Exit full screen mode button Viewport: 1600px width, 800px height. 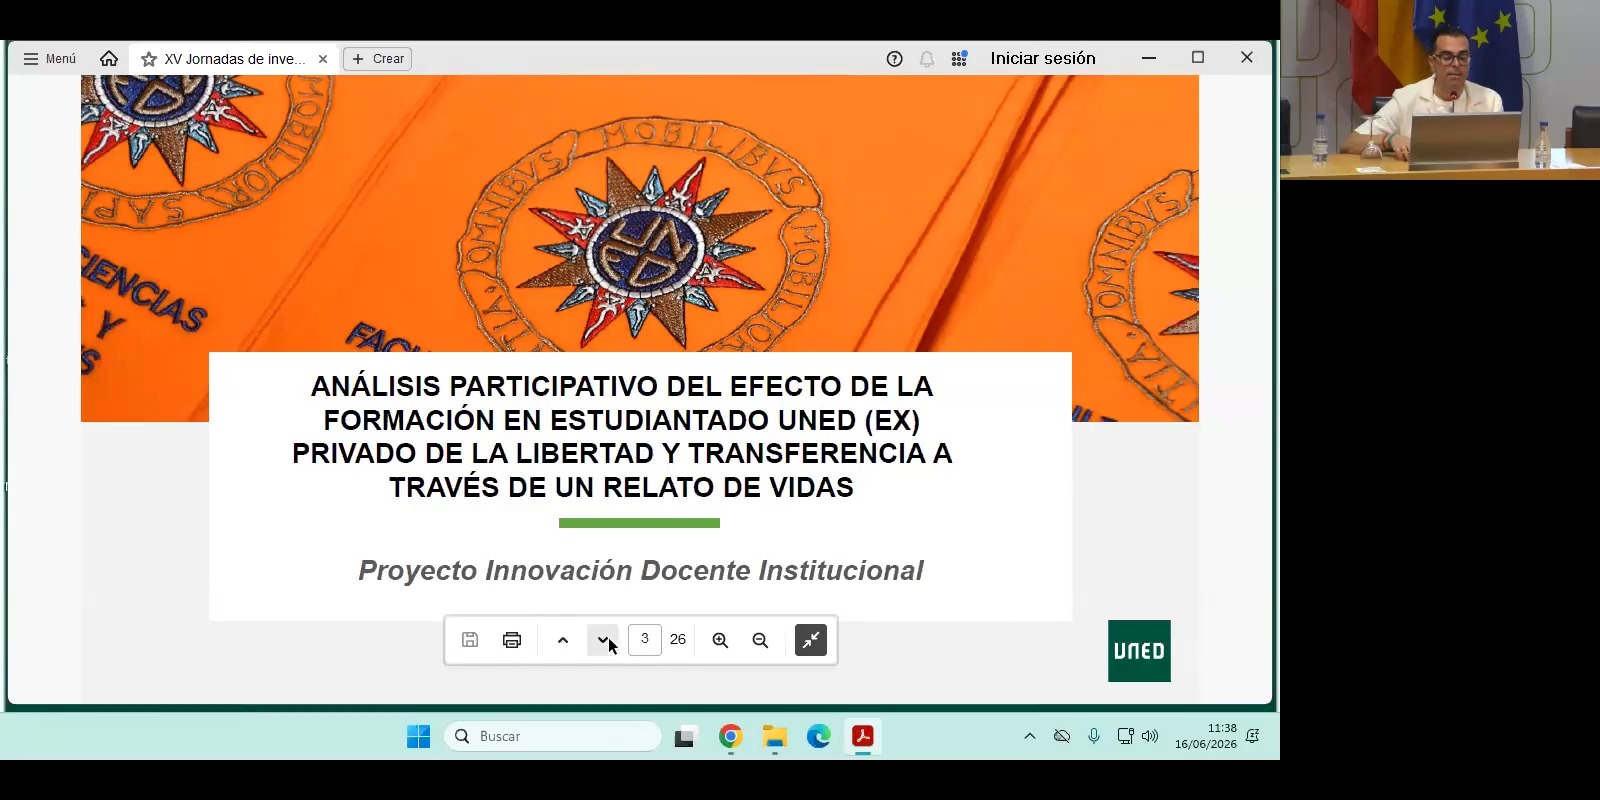811,640
